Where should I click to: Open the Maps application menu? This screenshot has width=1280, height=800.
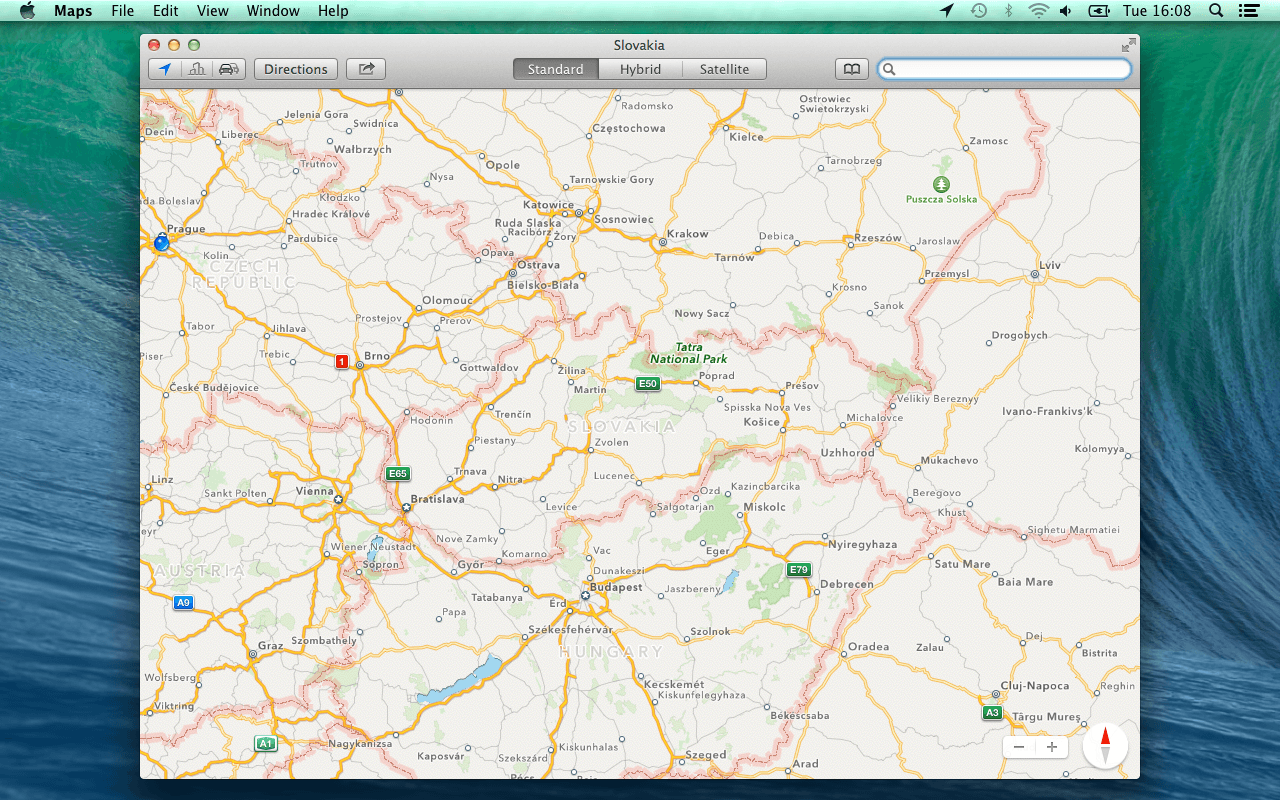click(x=73, y=11)
